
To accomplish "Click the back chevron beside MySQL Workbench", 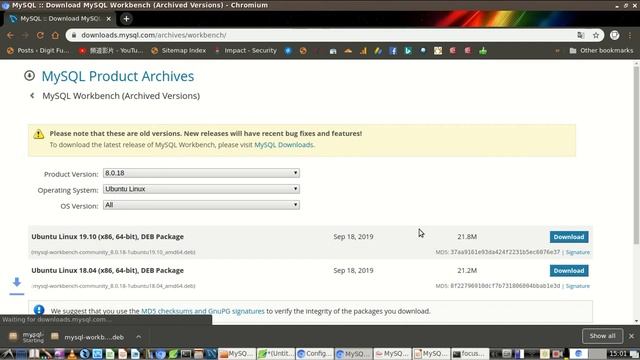I will click(x=32, y=96).
